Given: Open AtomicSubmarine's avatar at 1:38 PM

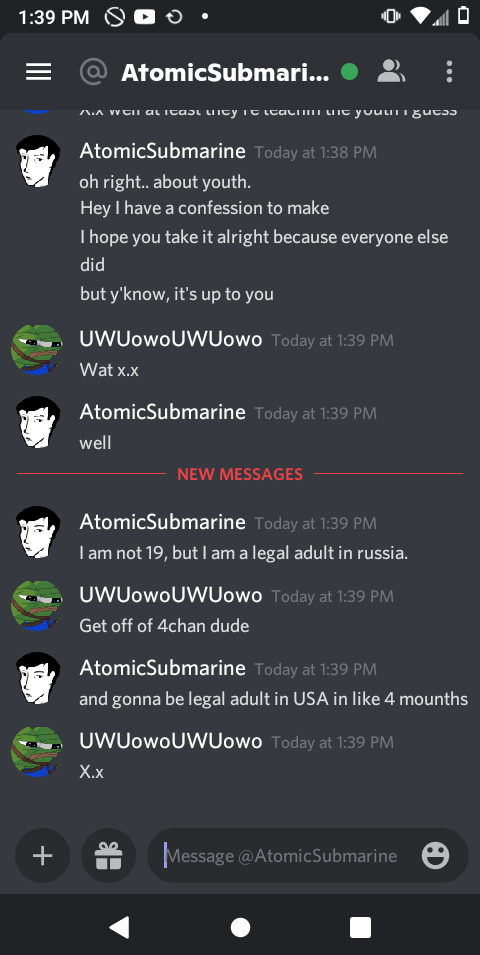Looking at the screenshot, I should click(38, 161).
